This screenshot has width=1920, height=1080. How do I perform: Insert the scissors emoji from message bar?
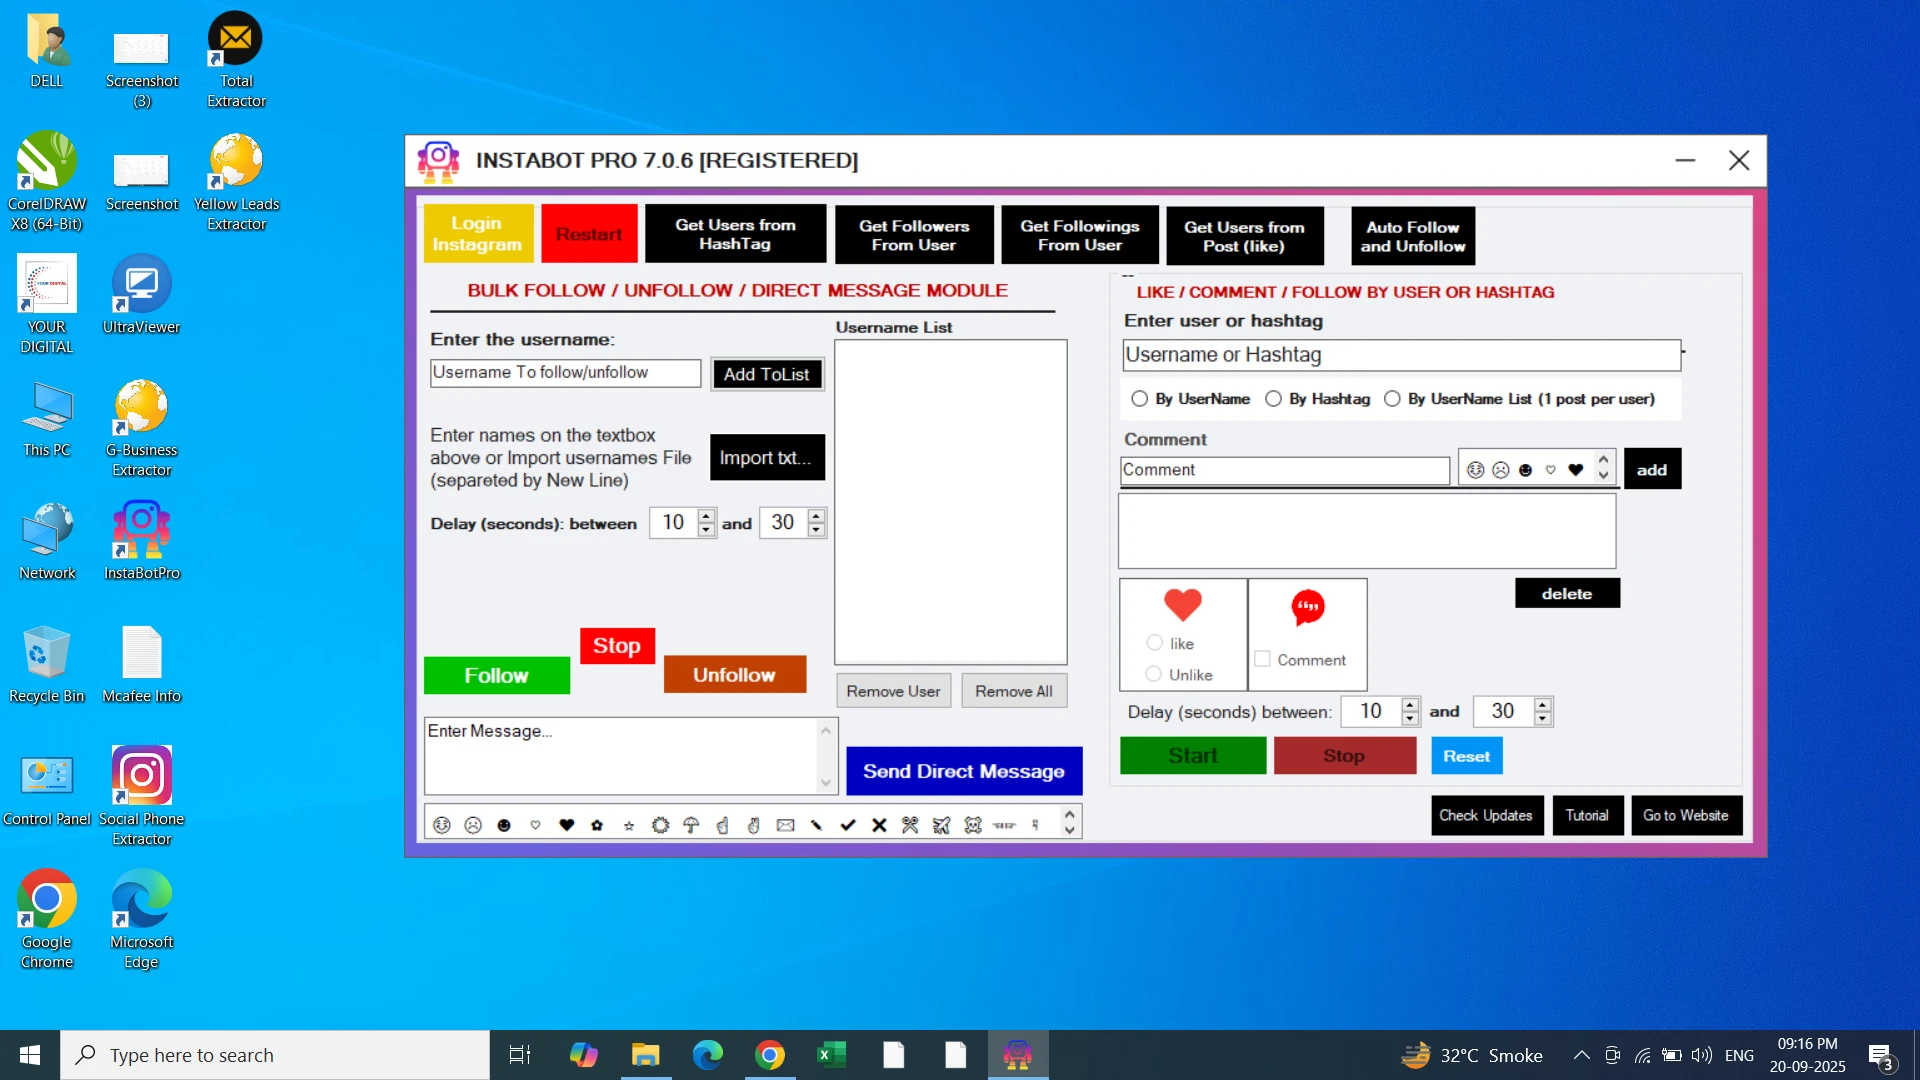[x=910, y=825]
